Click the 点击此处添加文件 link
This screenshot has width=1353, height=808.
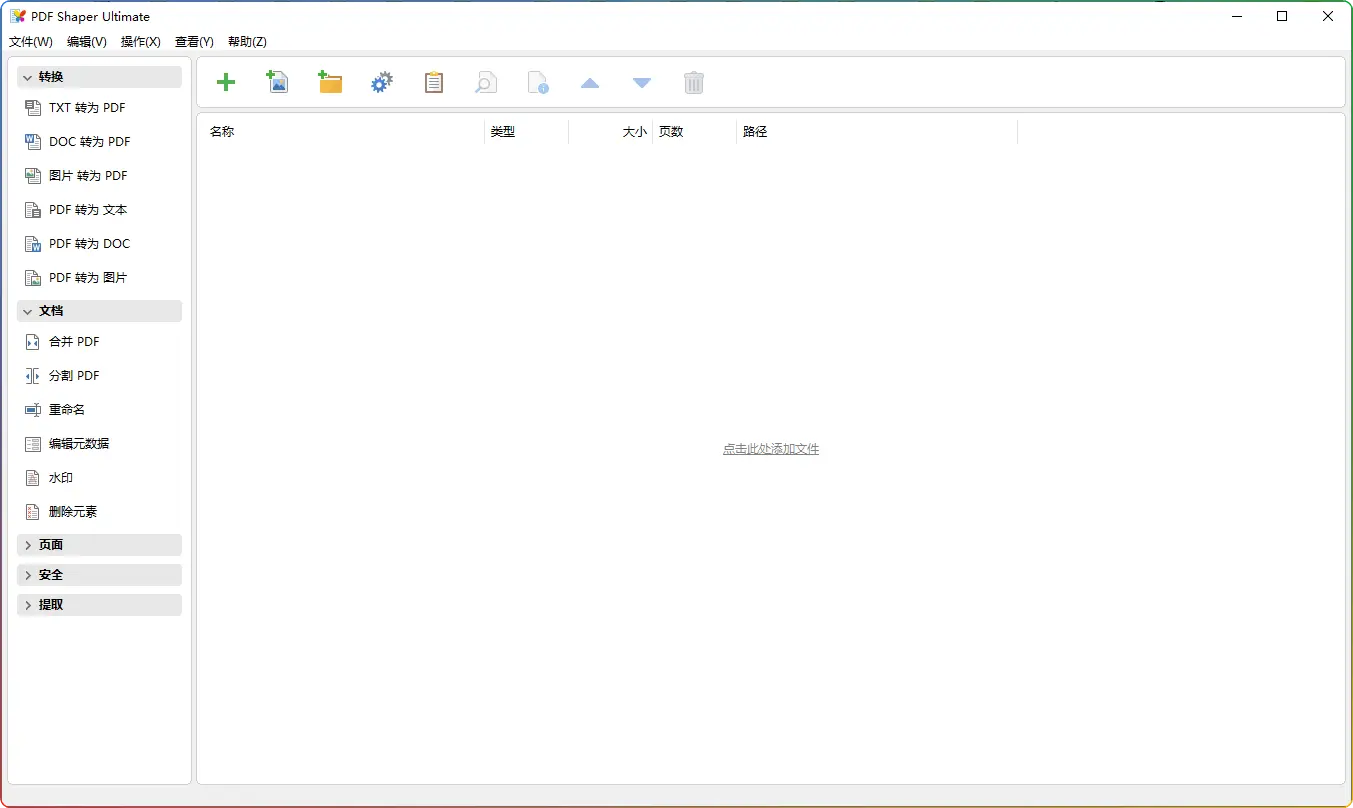click(x=770, y=449)
